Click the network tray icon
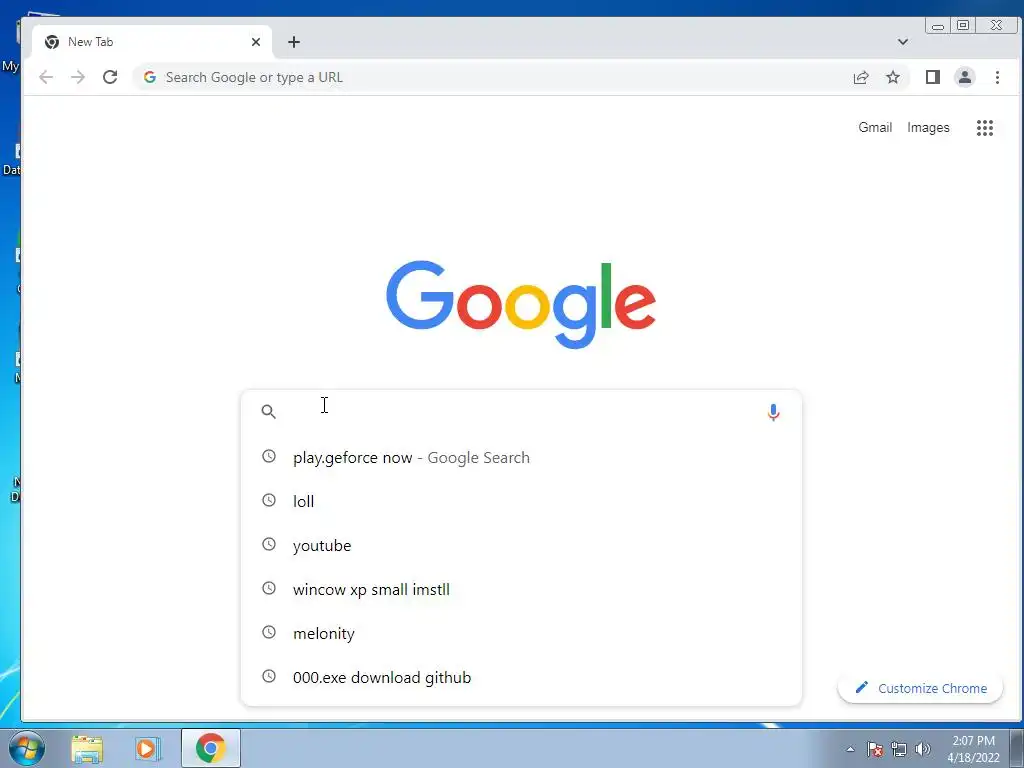 pos(899,749)
